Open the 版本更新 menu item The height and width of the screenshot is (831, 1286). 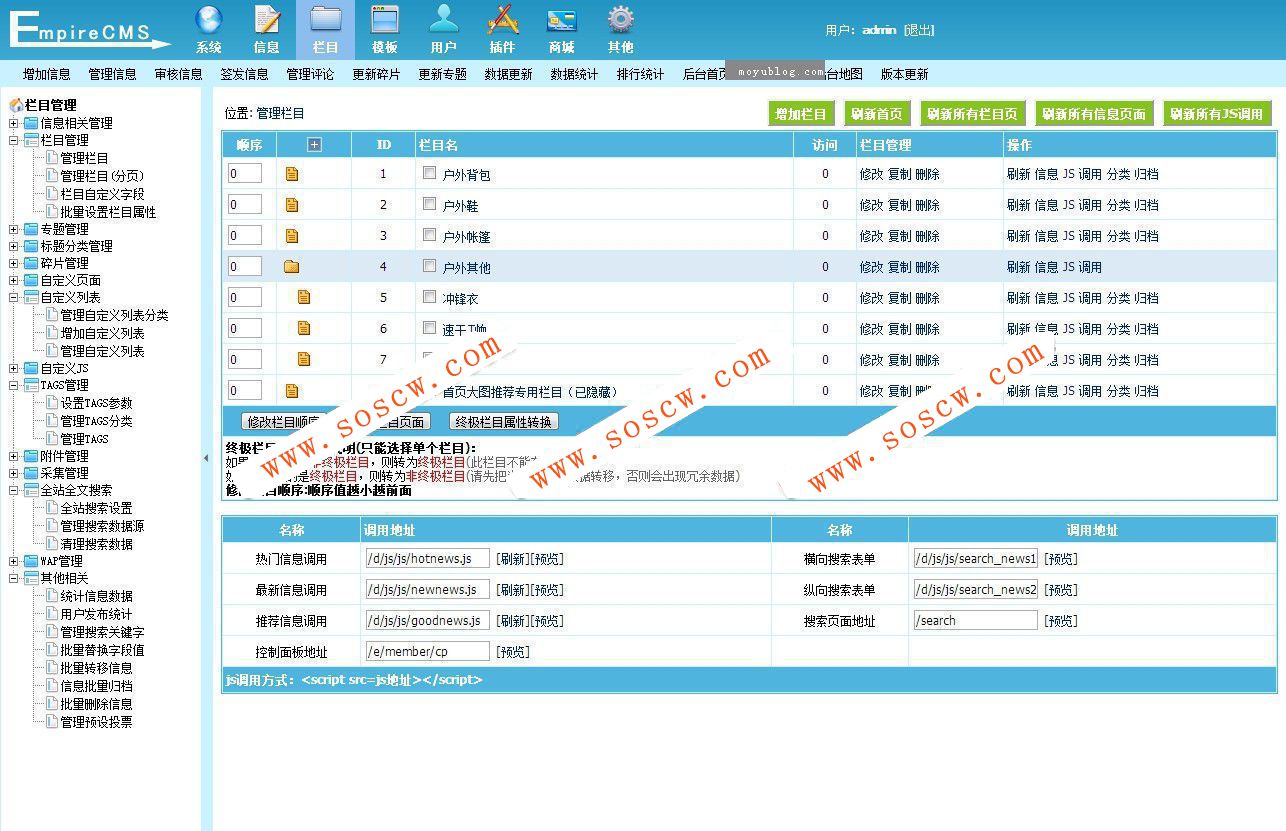point(905,74)
